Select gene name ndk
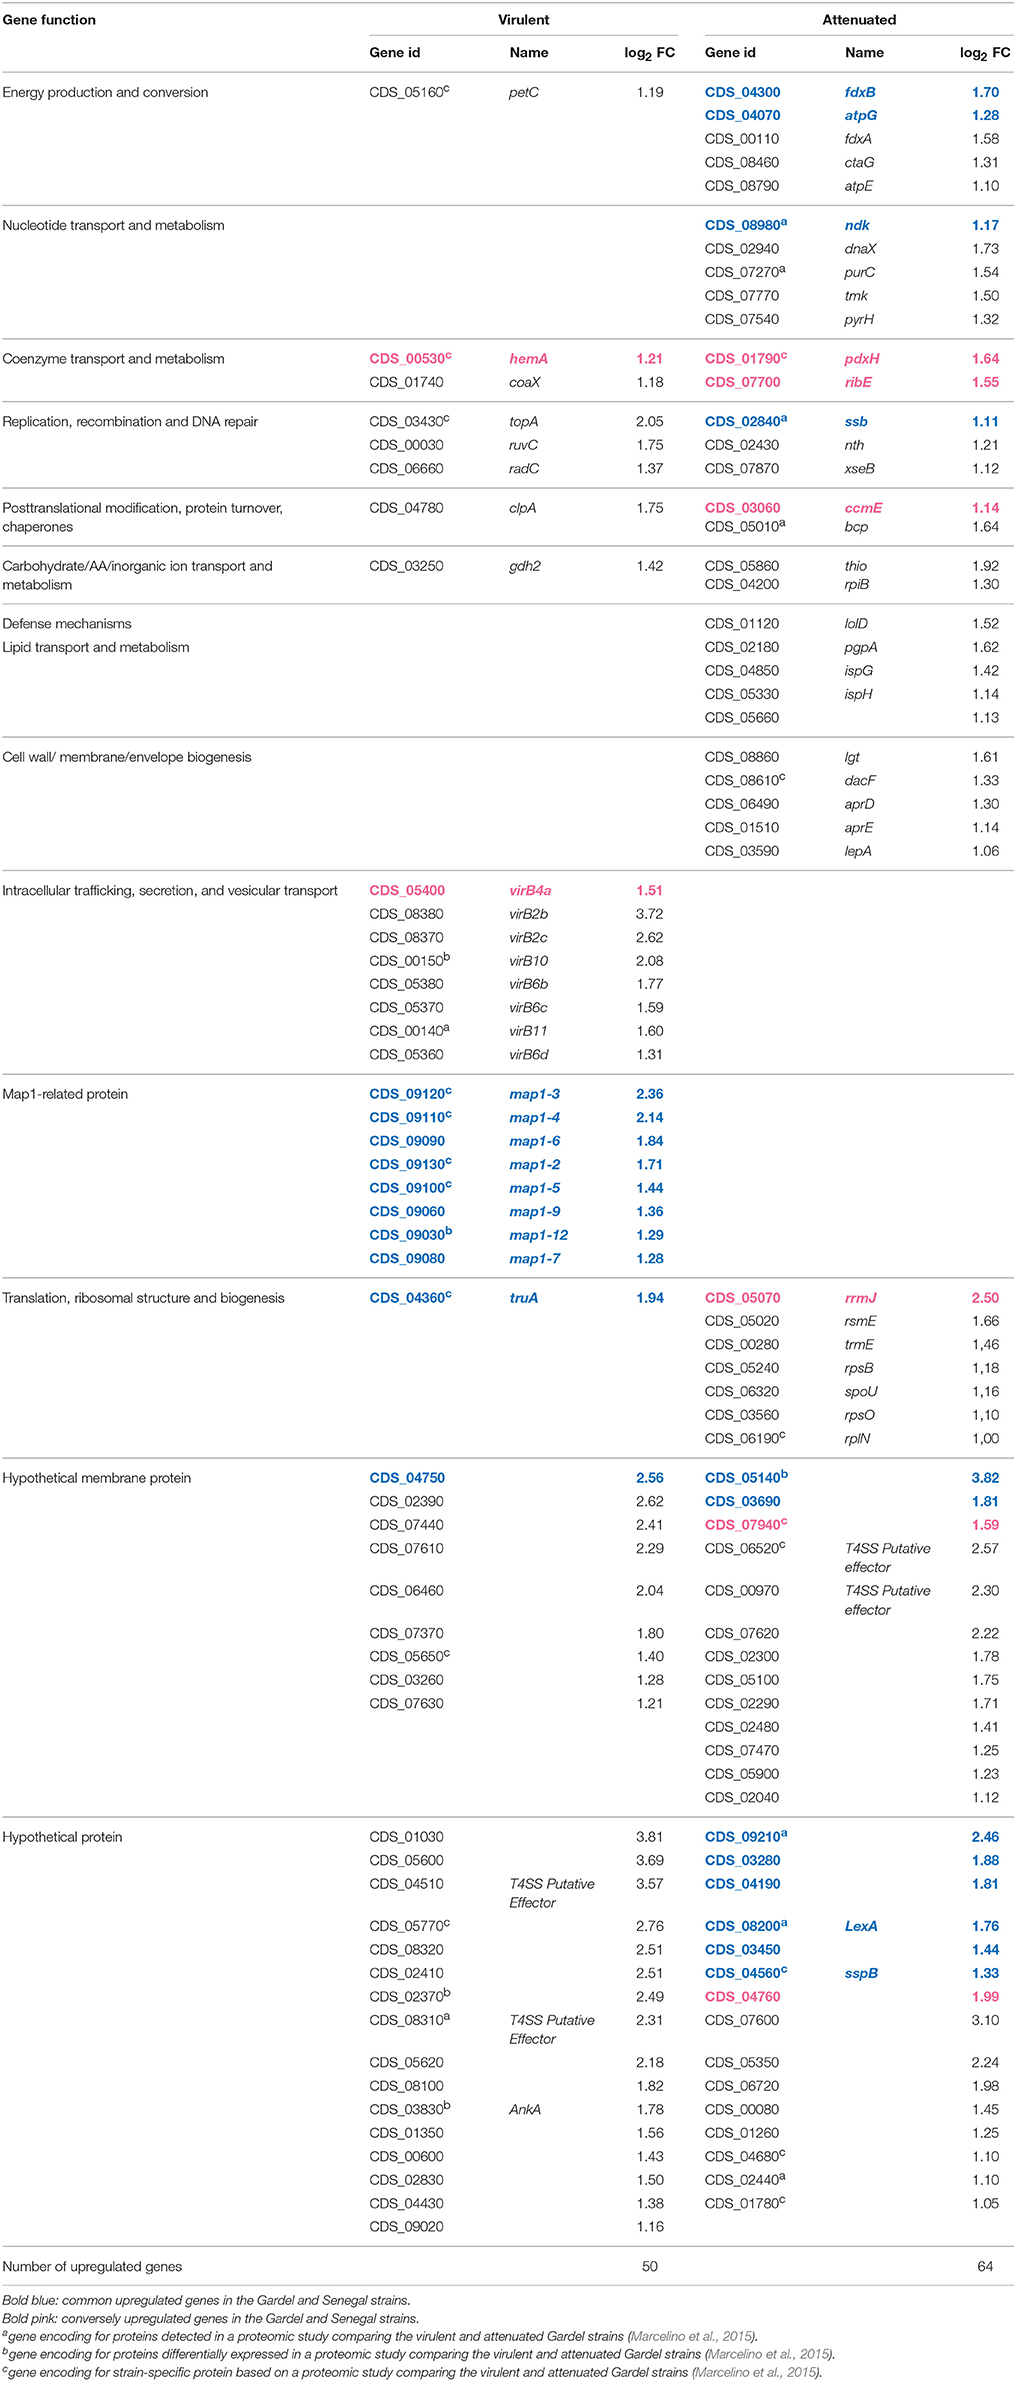Viewport: 1016px width, 2381px height. (x=857, y=225)
